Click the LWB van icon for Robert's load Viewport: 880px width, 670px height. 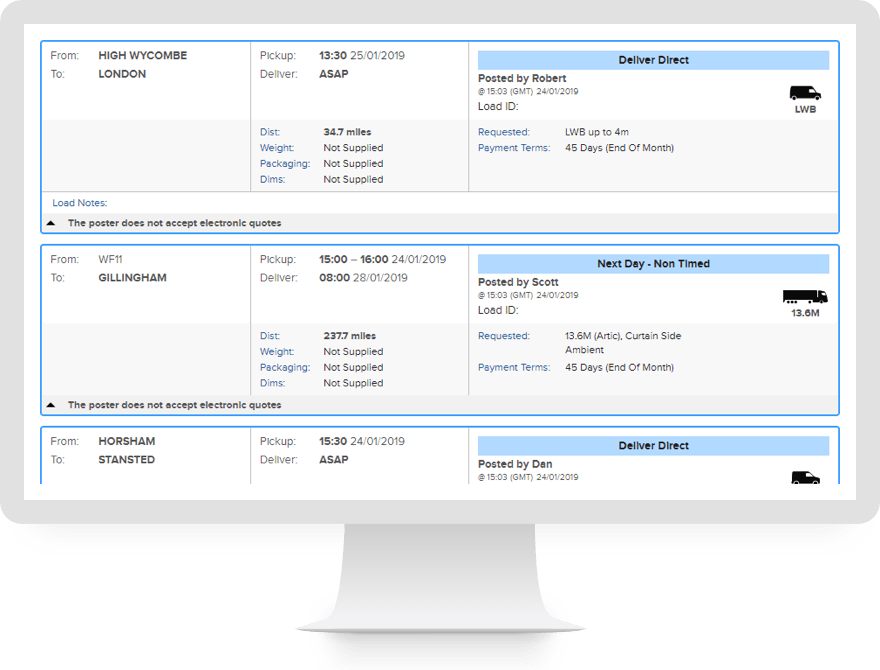click(x=805, y=93)
